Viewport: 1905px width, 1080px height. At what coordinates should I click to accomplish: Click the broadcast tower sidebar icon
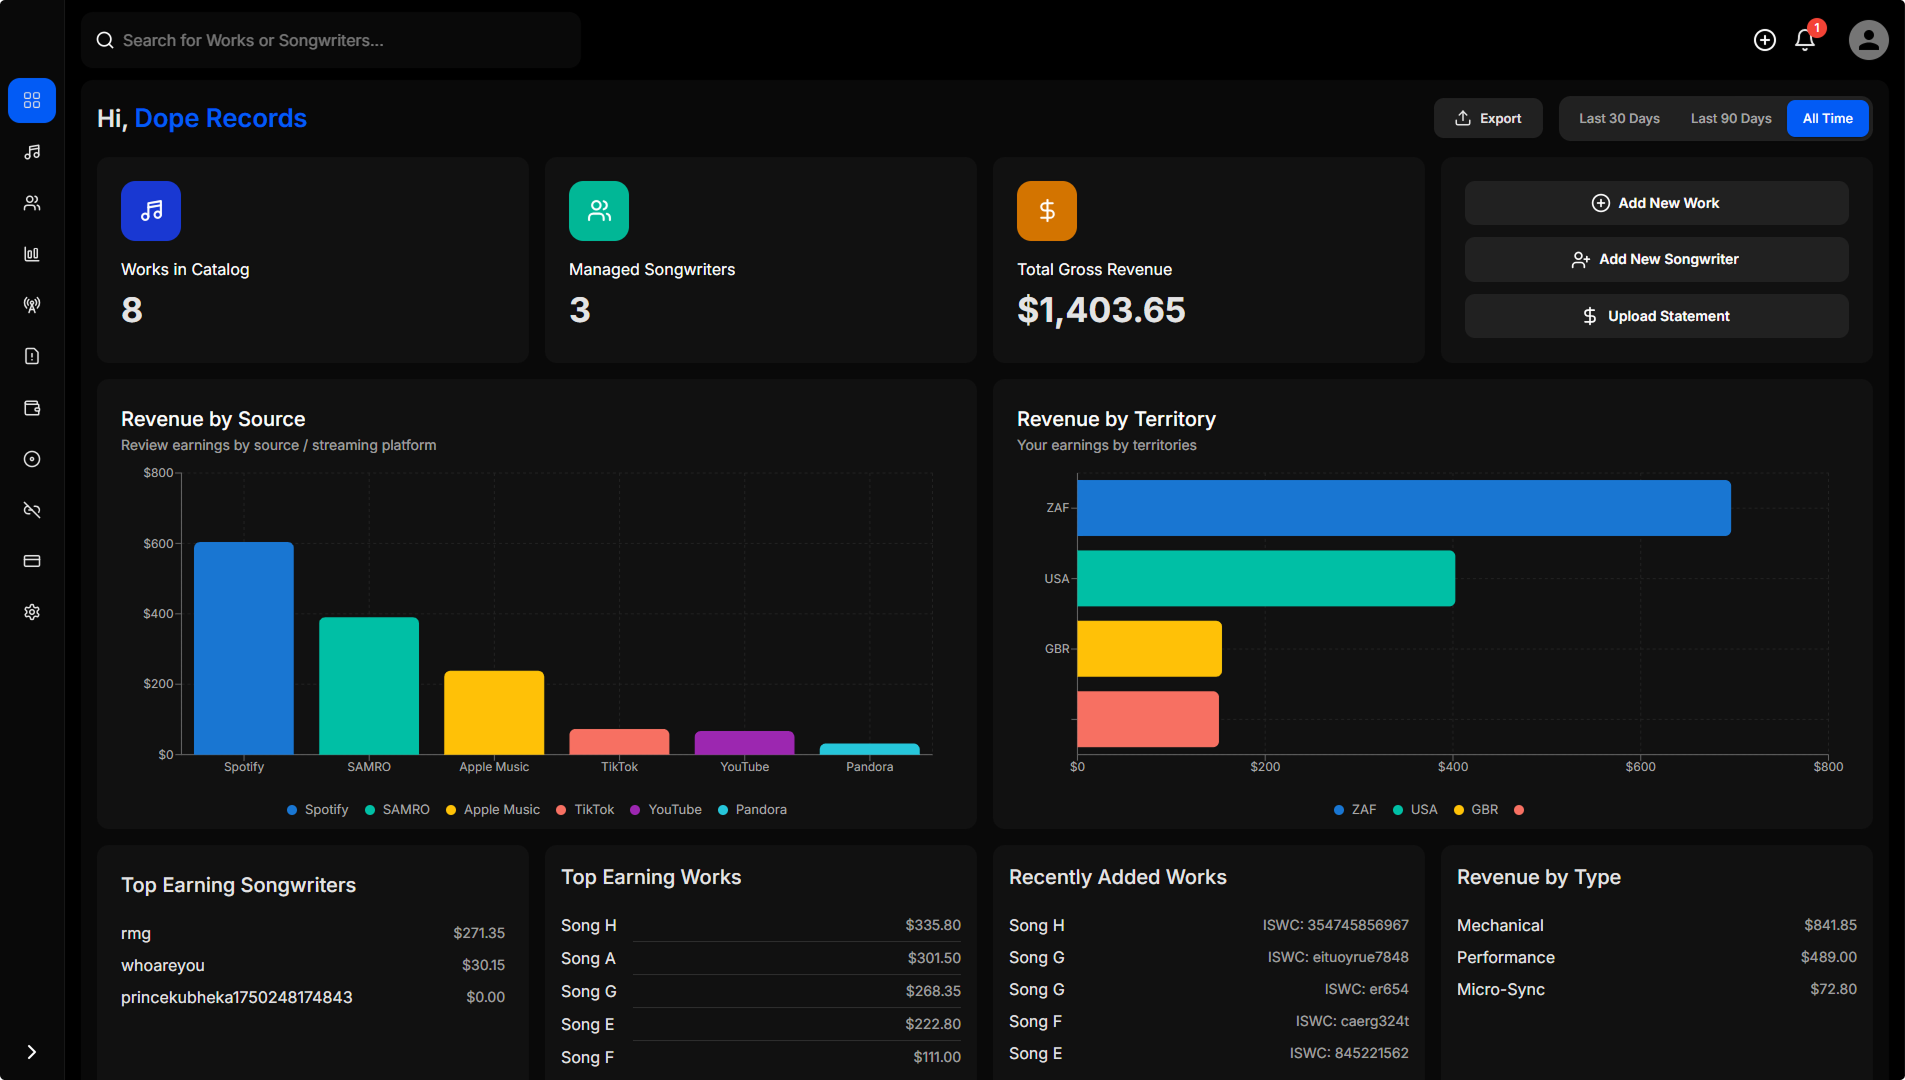(x=32, y=305)
